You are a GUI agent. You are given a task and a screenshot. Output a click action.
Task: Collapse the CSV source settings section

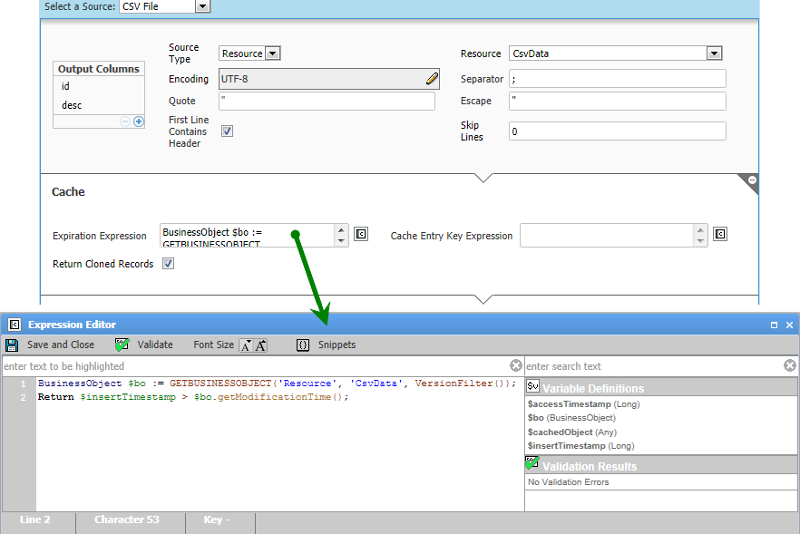pos(483,177)
